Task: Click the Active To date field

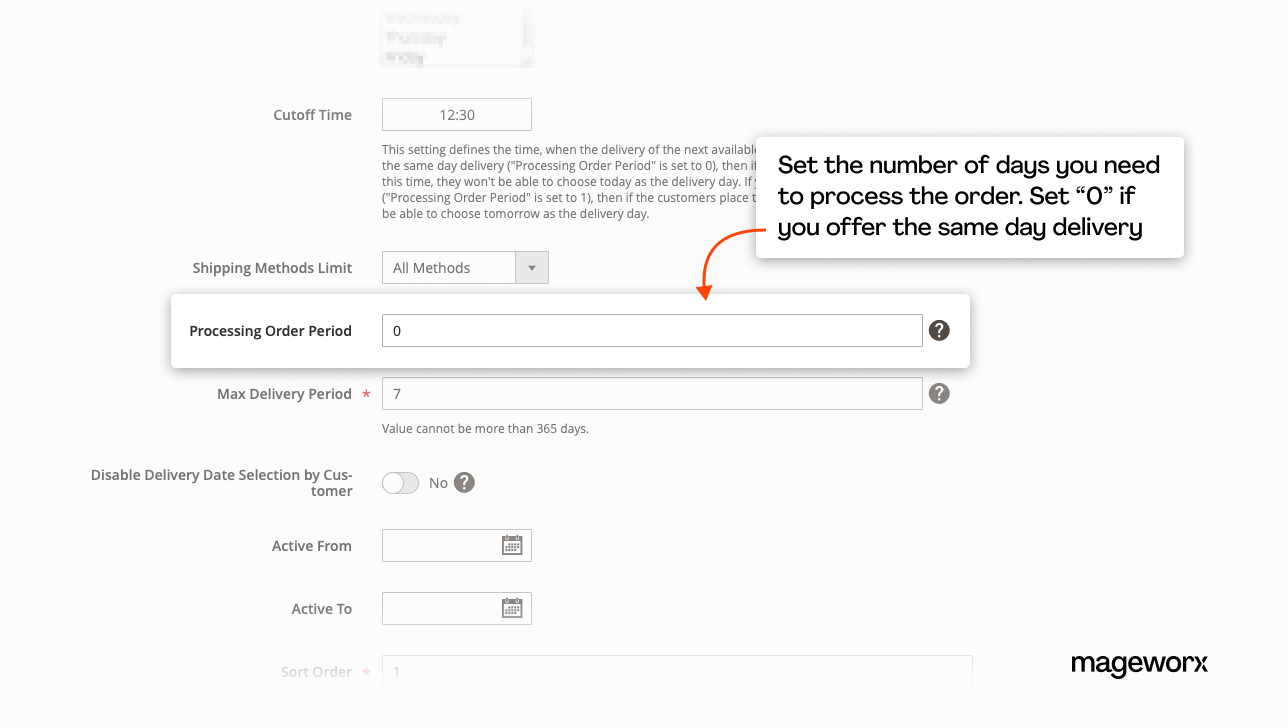Action: (x=440, y=609)
